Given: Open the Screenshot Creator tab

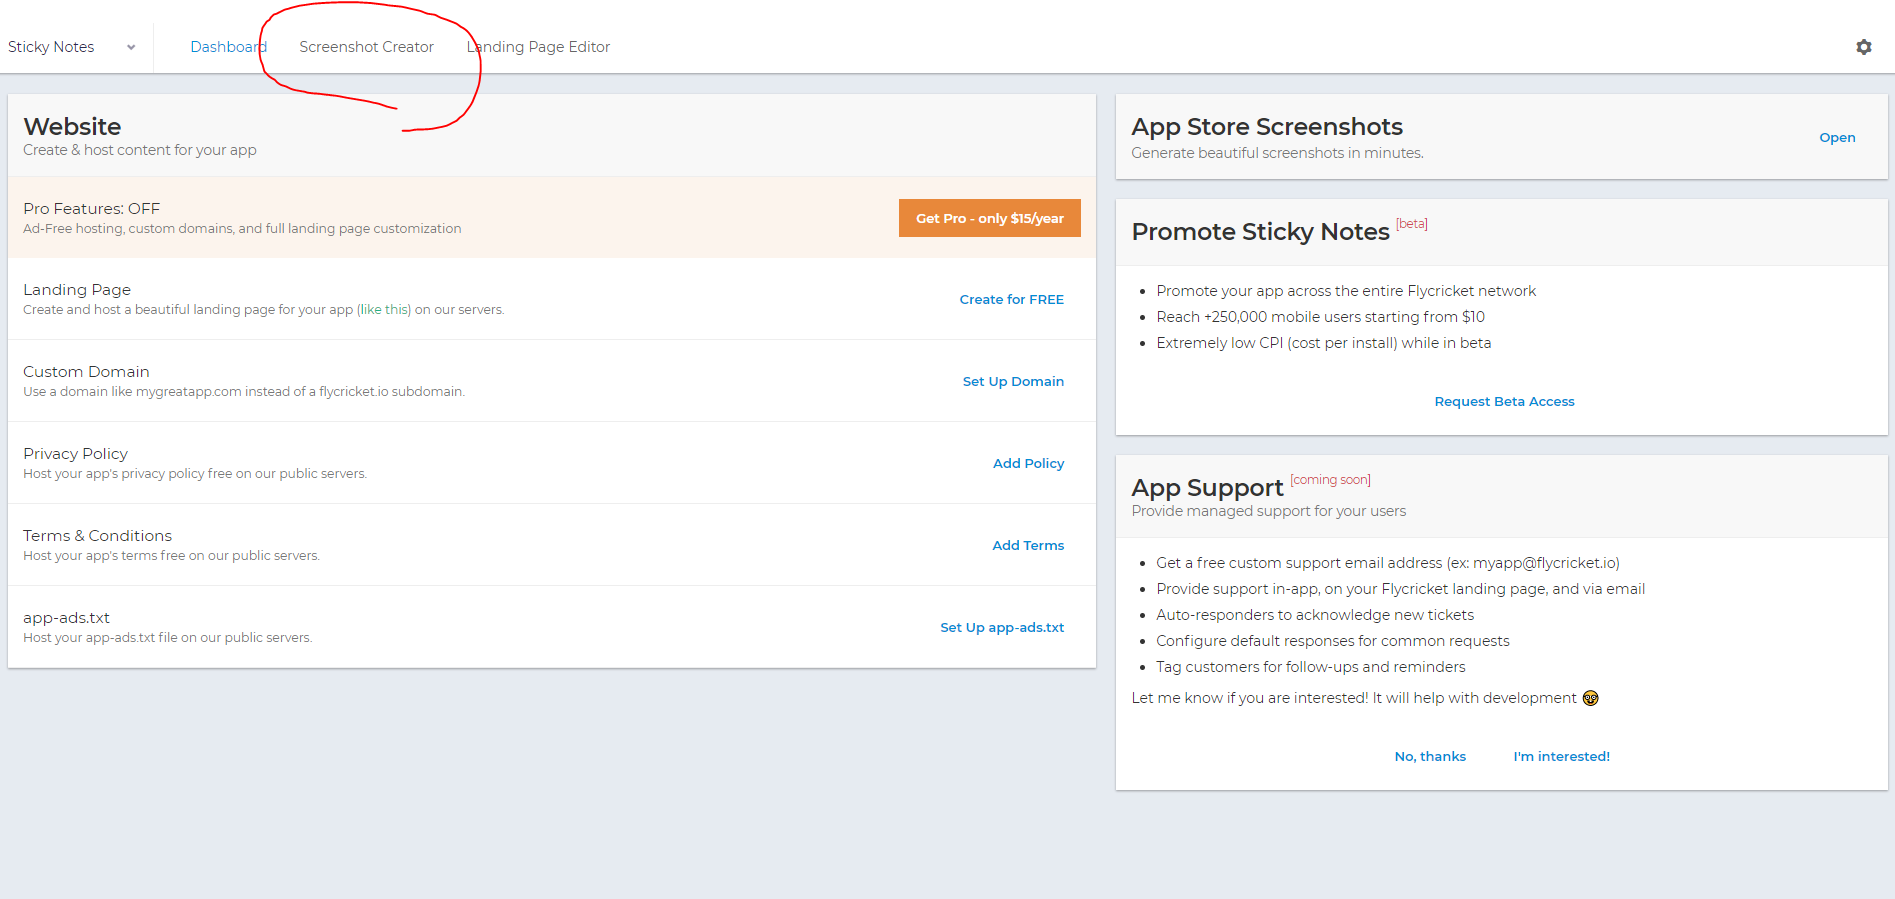Looking at the screenshot, I should 366,47.
